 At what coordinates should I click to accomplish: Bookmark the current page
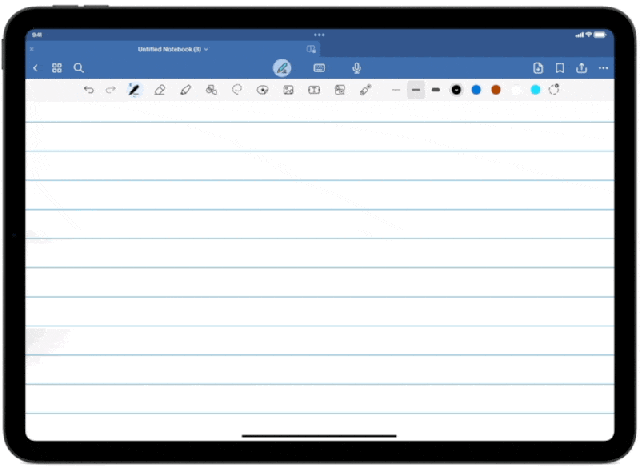[x=560, y=68]
